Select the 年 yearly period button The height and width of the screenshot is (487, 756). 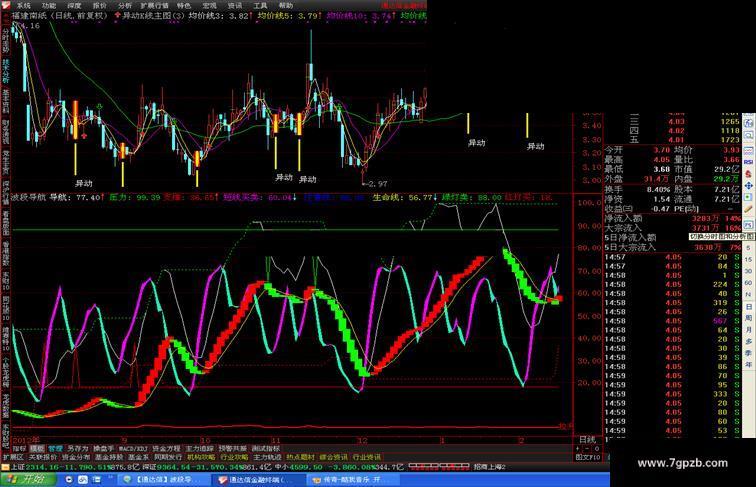[x=748, y=365]
